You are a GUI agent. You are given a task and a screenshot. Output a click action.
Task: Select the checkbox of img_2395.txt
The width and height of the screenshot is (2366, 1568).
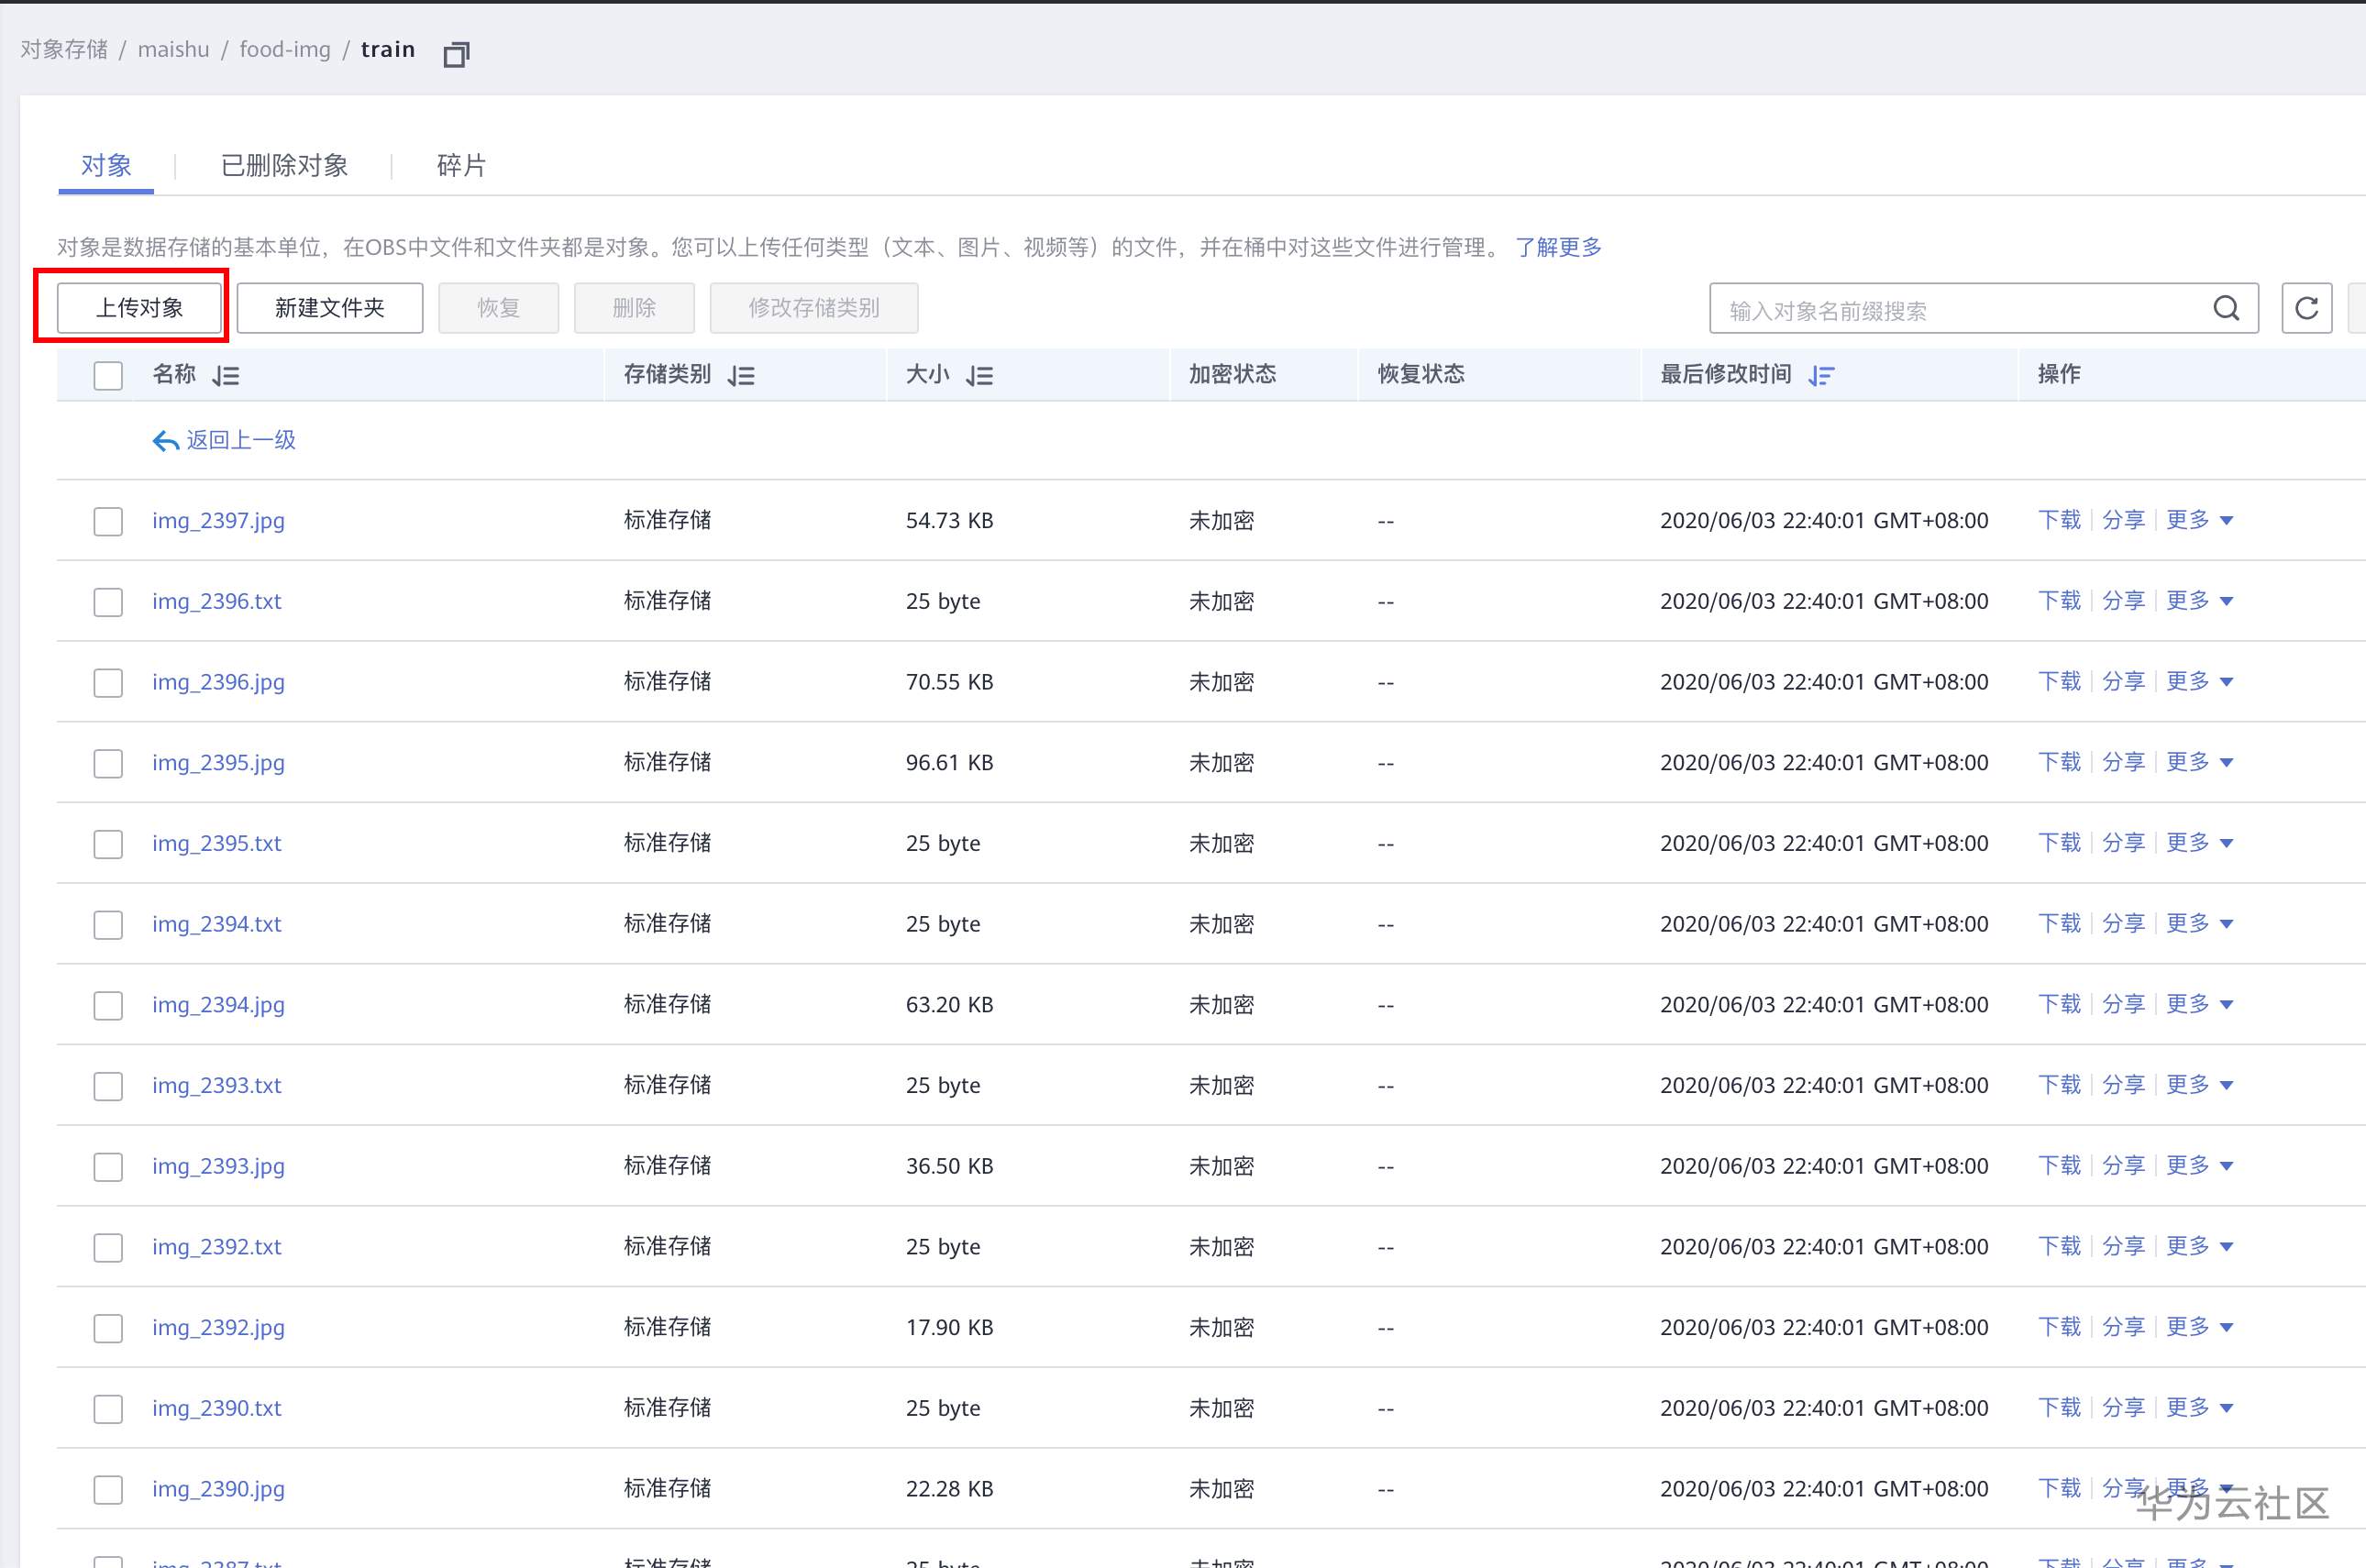(x=107, y=844)
